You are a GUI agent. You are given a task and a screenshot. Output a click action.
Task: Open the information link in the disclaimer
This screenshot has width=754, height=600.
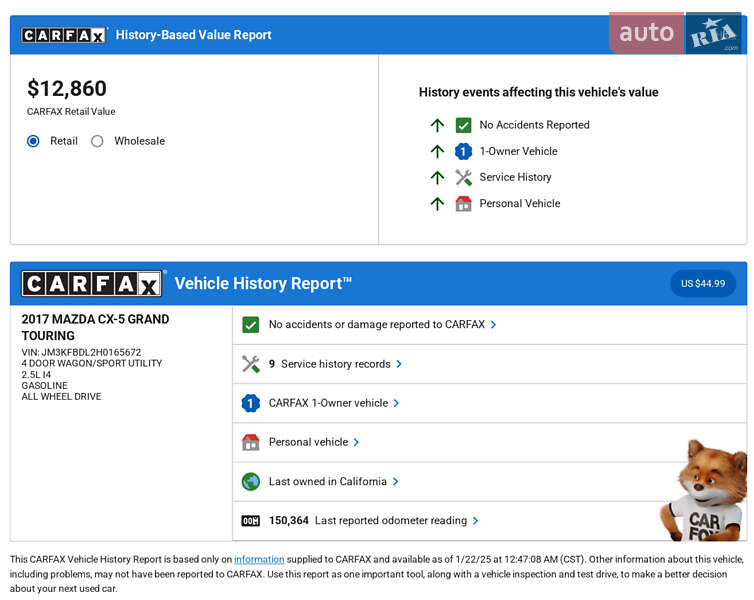coord(259,559)
